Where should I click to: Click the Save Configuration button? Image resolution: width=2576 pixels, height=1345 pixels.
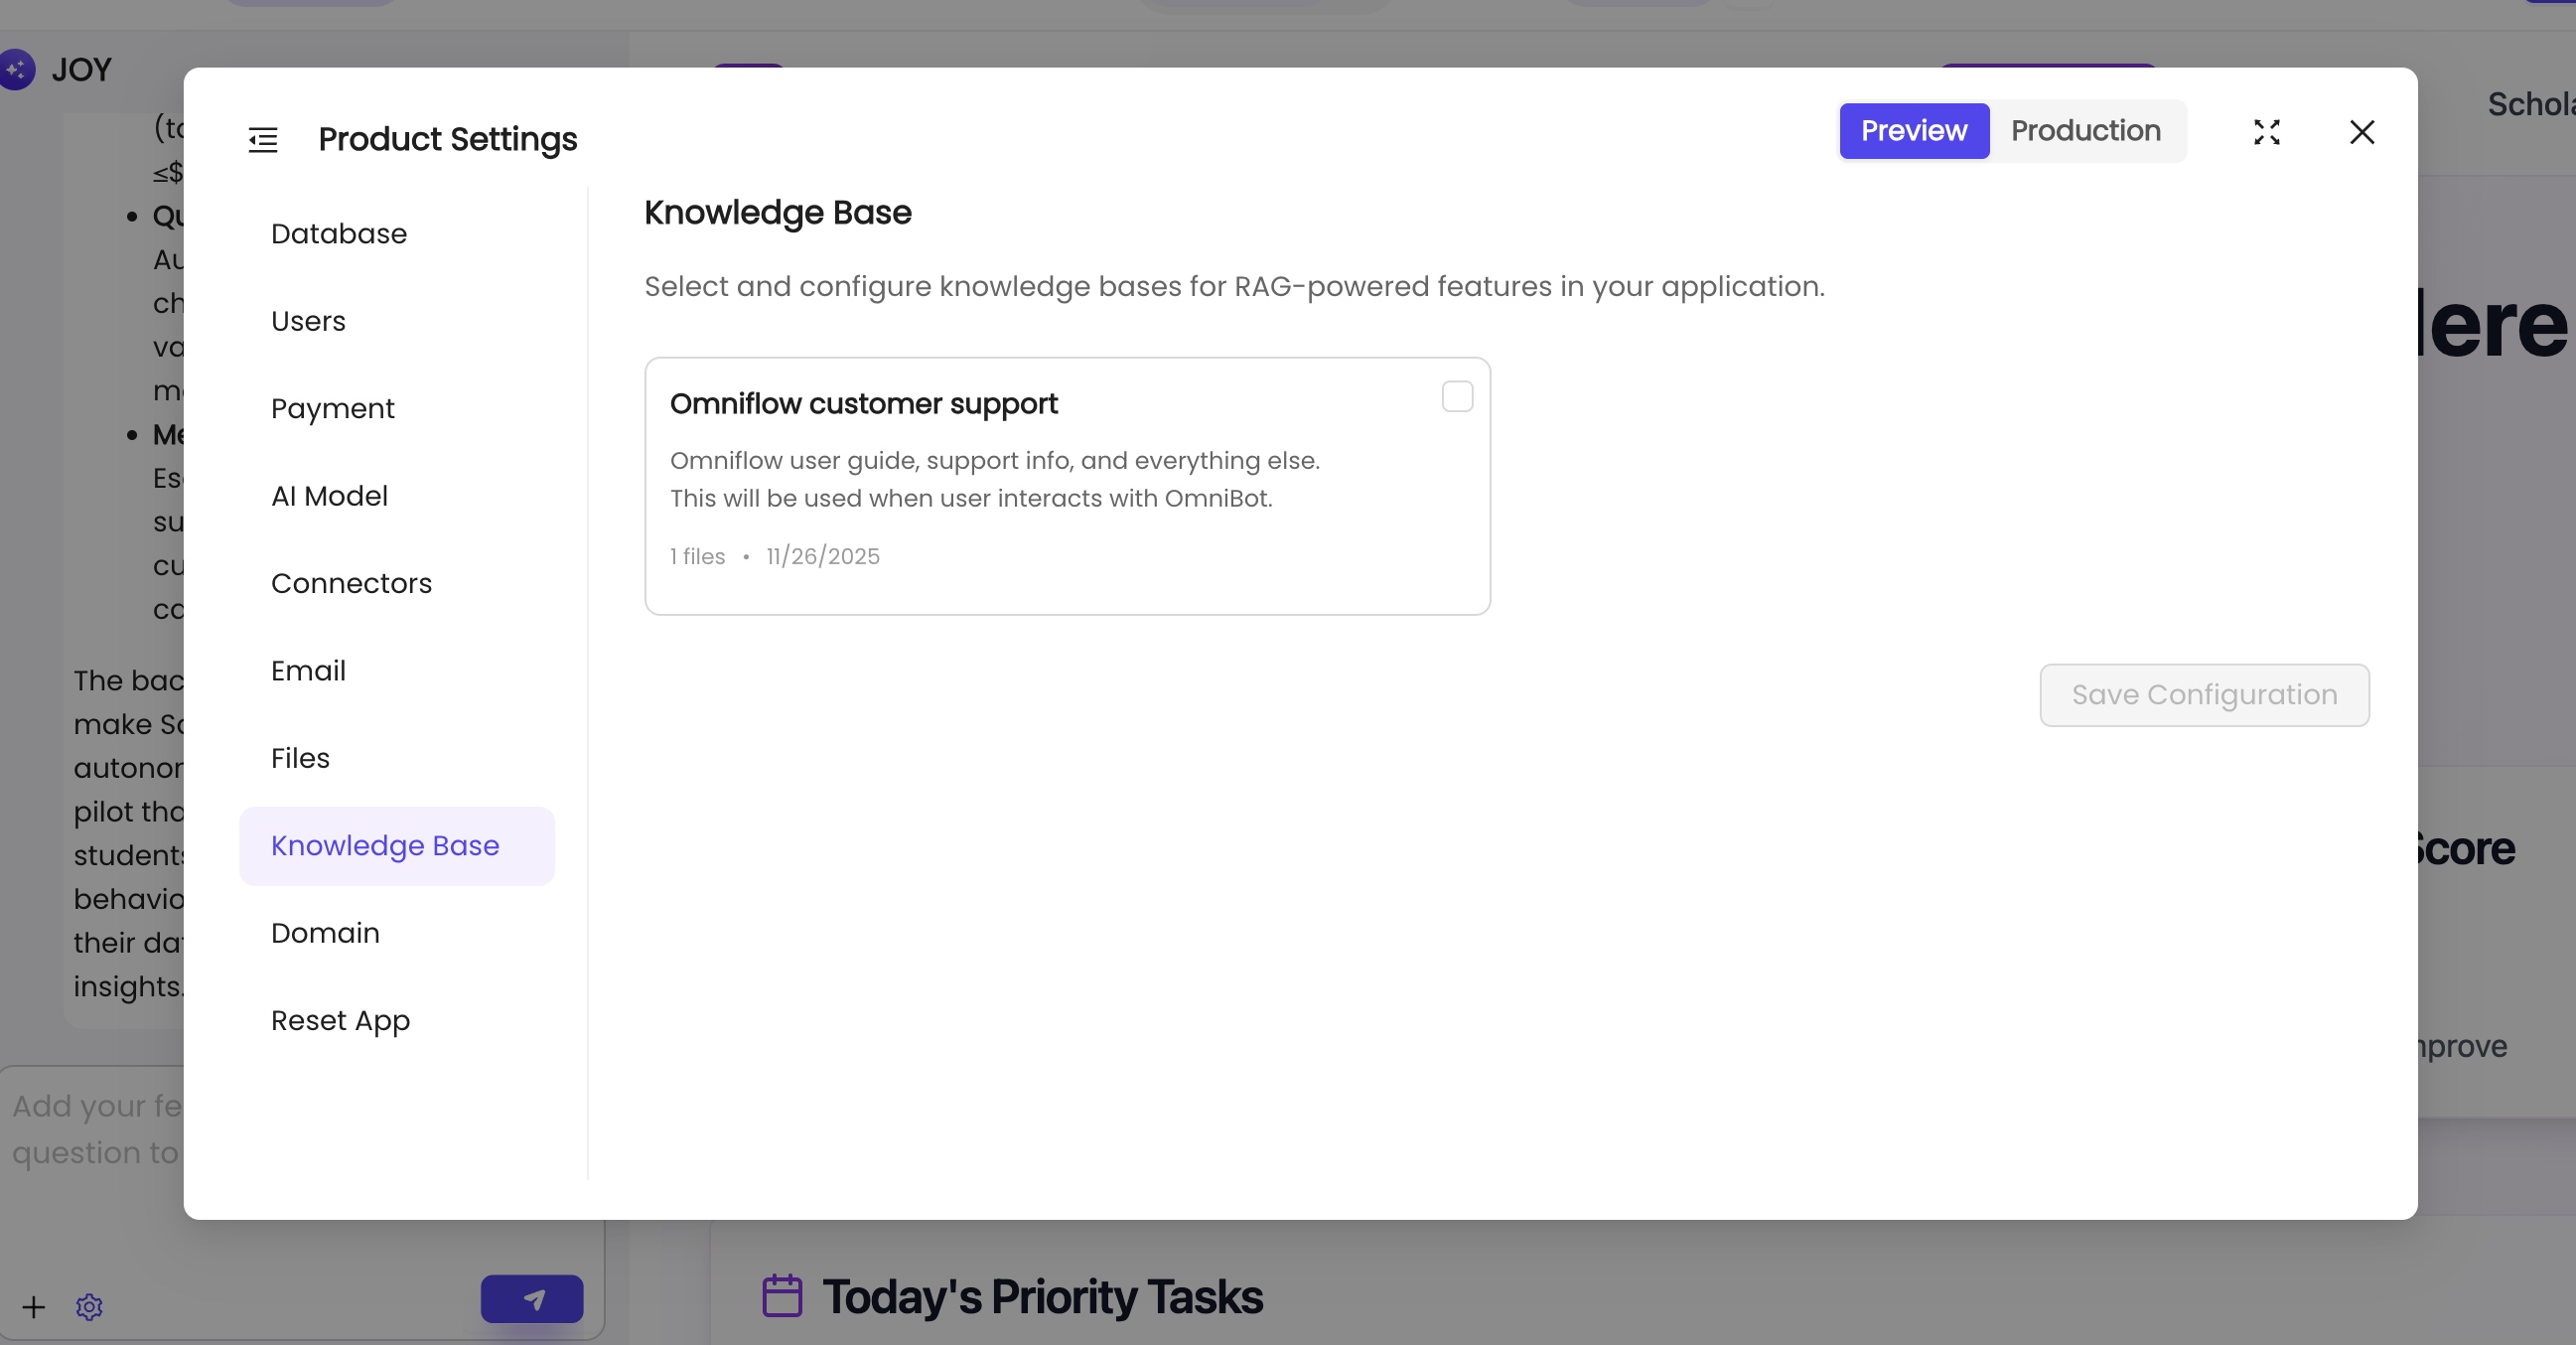tap(2204, 694)
